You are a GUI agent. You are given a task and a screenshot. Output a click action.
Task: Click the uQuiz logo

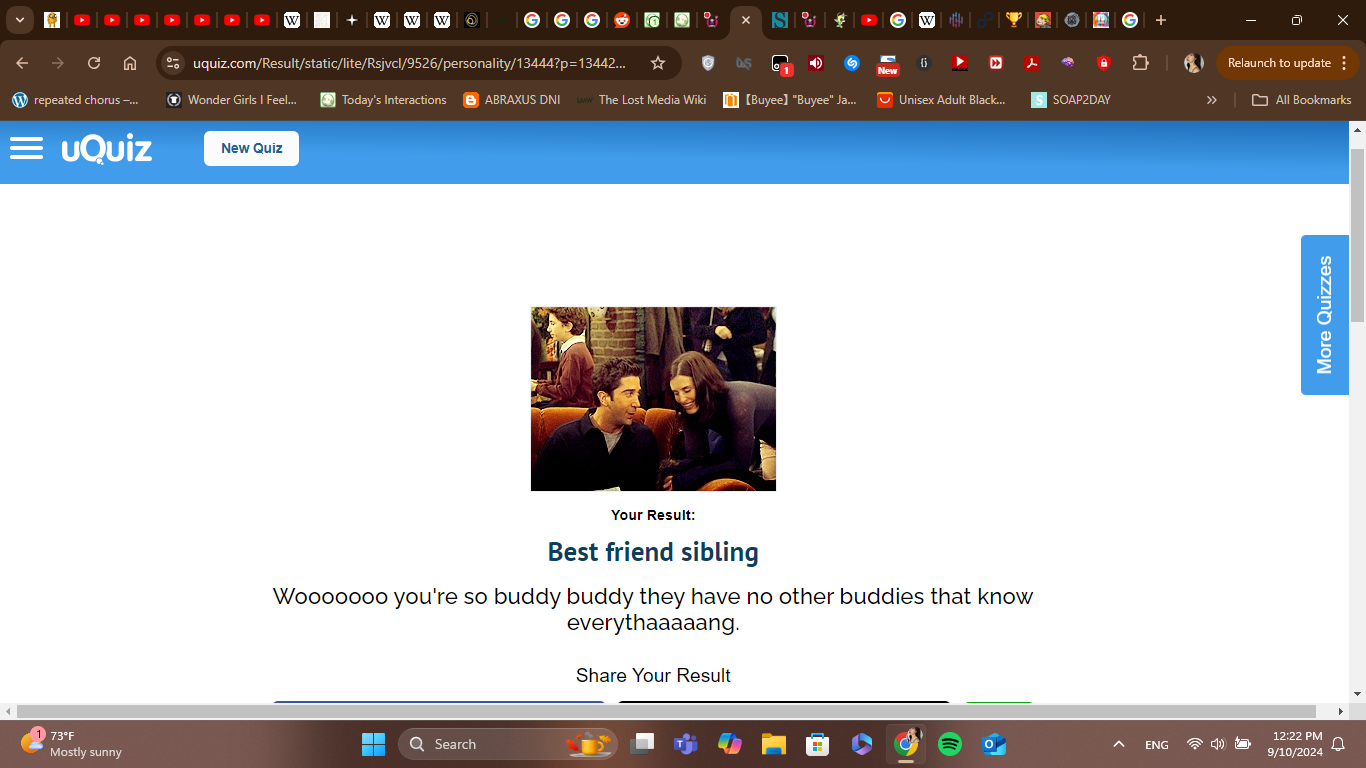click(x=107, y=149)
